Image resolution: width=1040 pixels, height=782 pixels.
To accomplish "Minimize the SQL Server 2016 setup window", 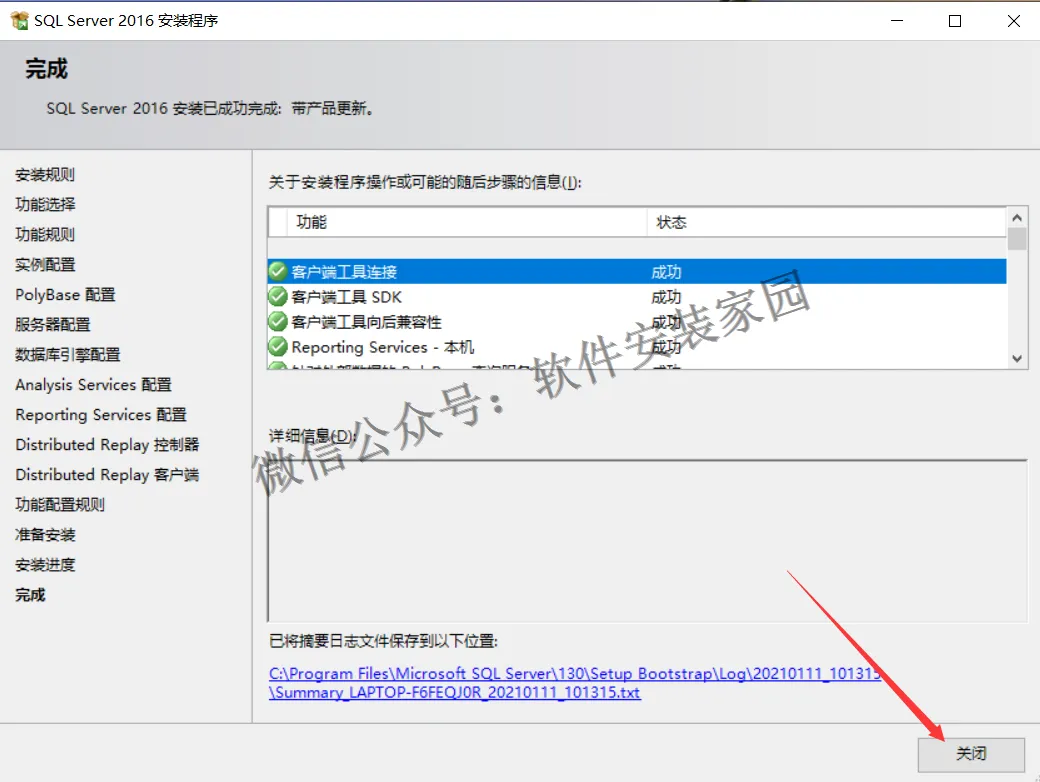I will [897, 21].
